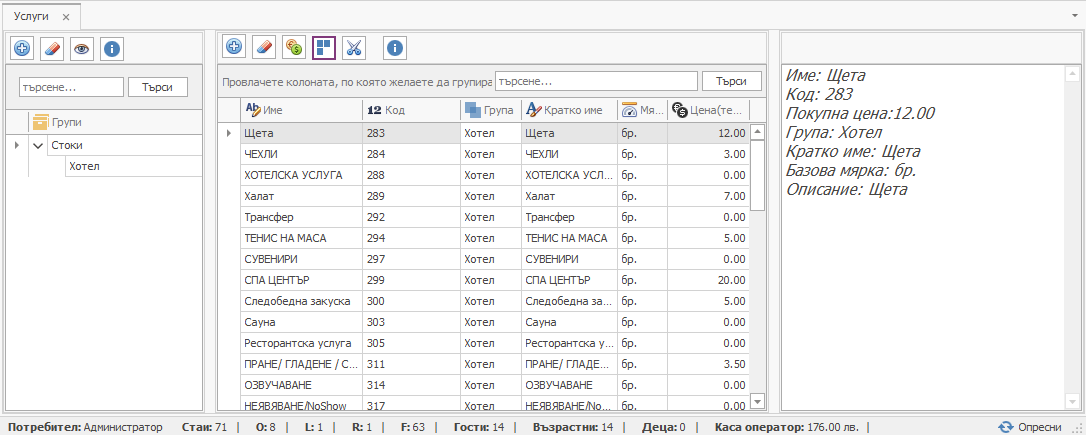Click the add button in groups panel

(22, 47)
